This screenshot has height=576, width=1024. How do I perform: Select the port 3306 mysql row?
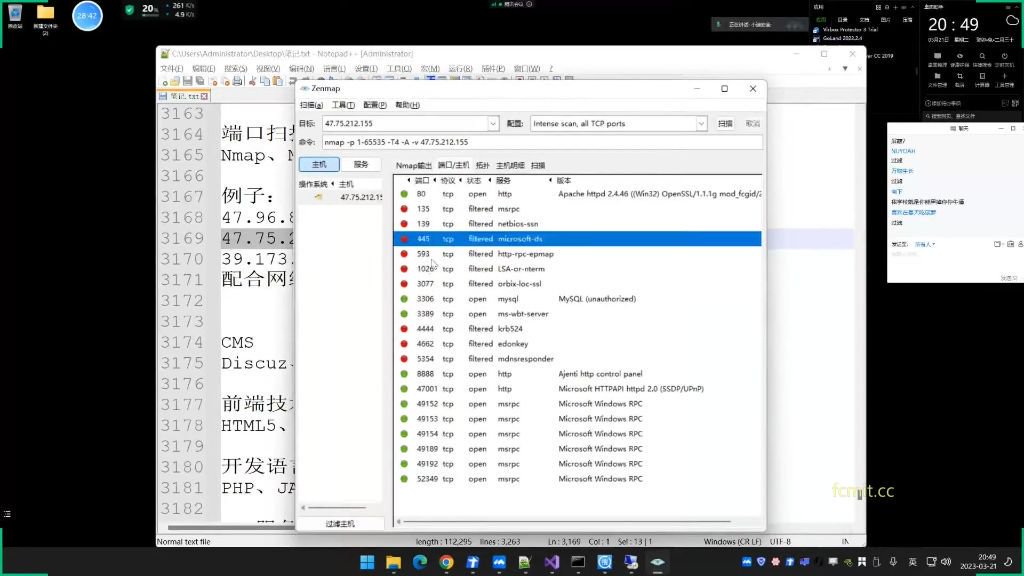click(577, 299)
